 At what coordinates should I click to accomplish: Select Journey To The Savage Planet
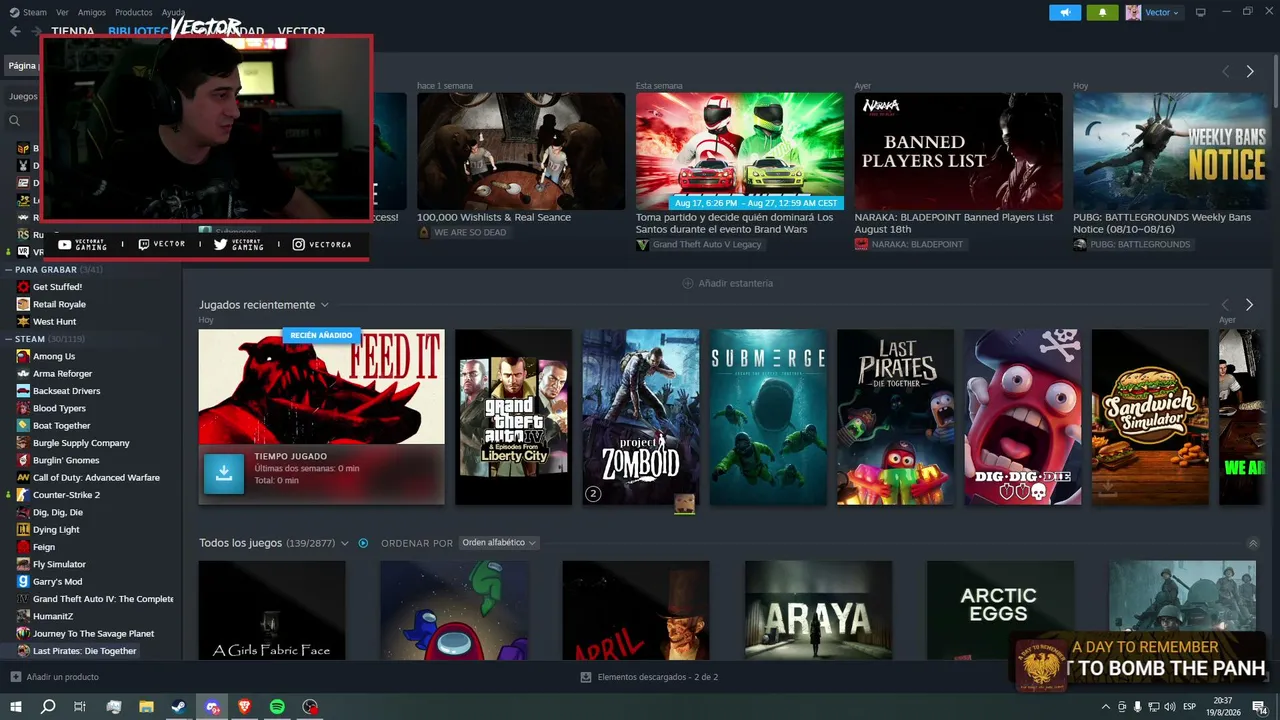pyautogui.click(x=93, y=634)
